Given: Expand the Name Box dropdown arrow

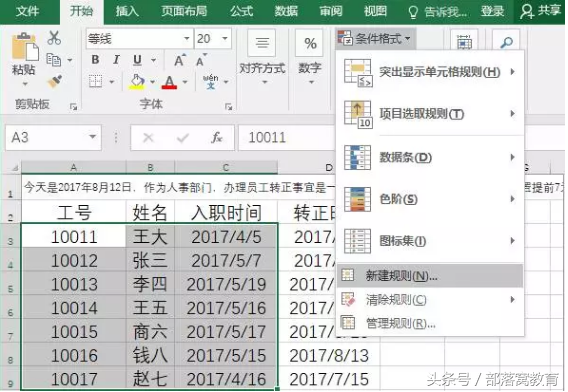Looking at the screenshot, I should [x=92, y=137].
